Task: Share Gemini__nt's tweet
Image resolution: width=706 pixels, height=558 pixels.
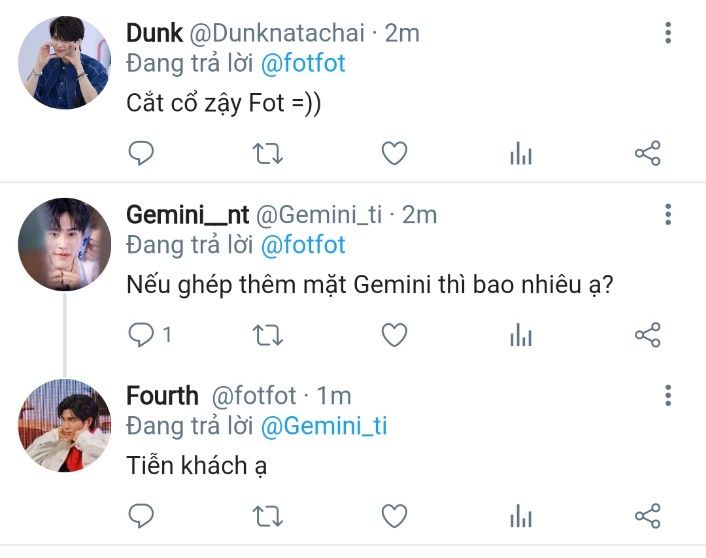Action: pyautogui.click(x=647, y=335)
